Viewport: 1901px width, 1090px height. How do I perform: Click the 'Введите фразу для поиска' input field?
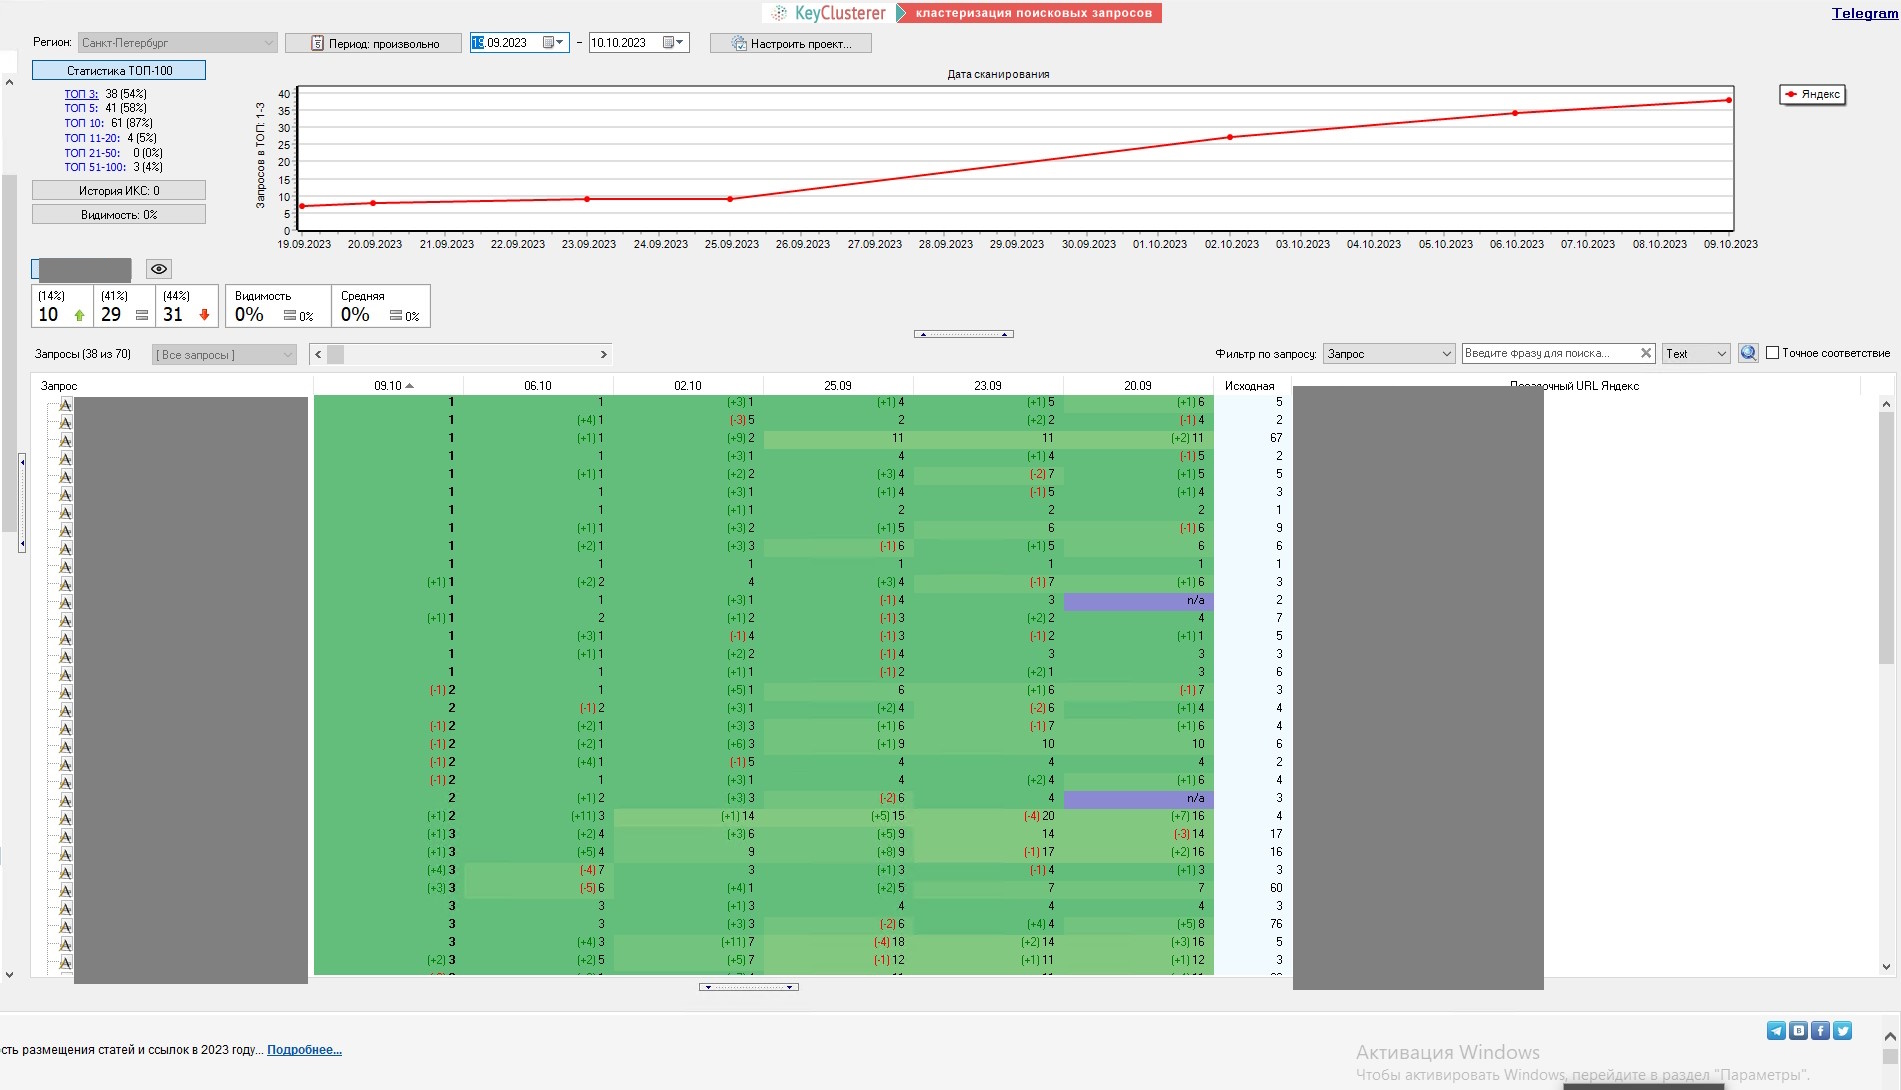click(1548, 353)
